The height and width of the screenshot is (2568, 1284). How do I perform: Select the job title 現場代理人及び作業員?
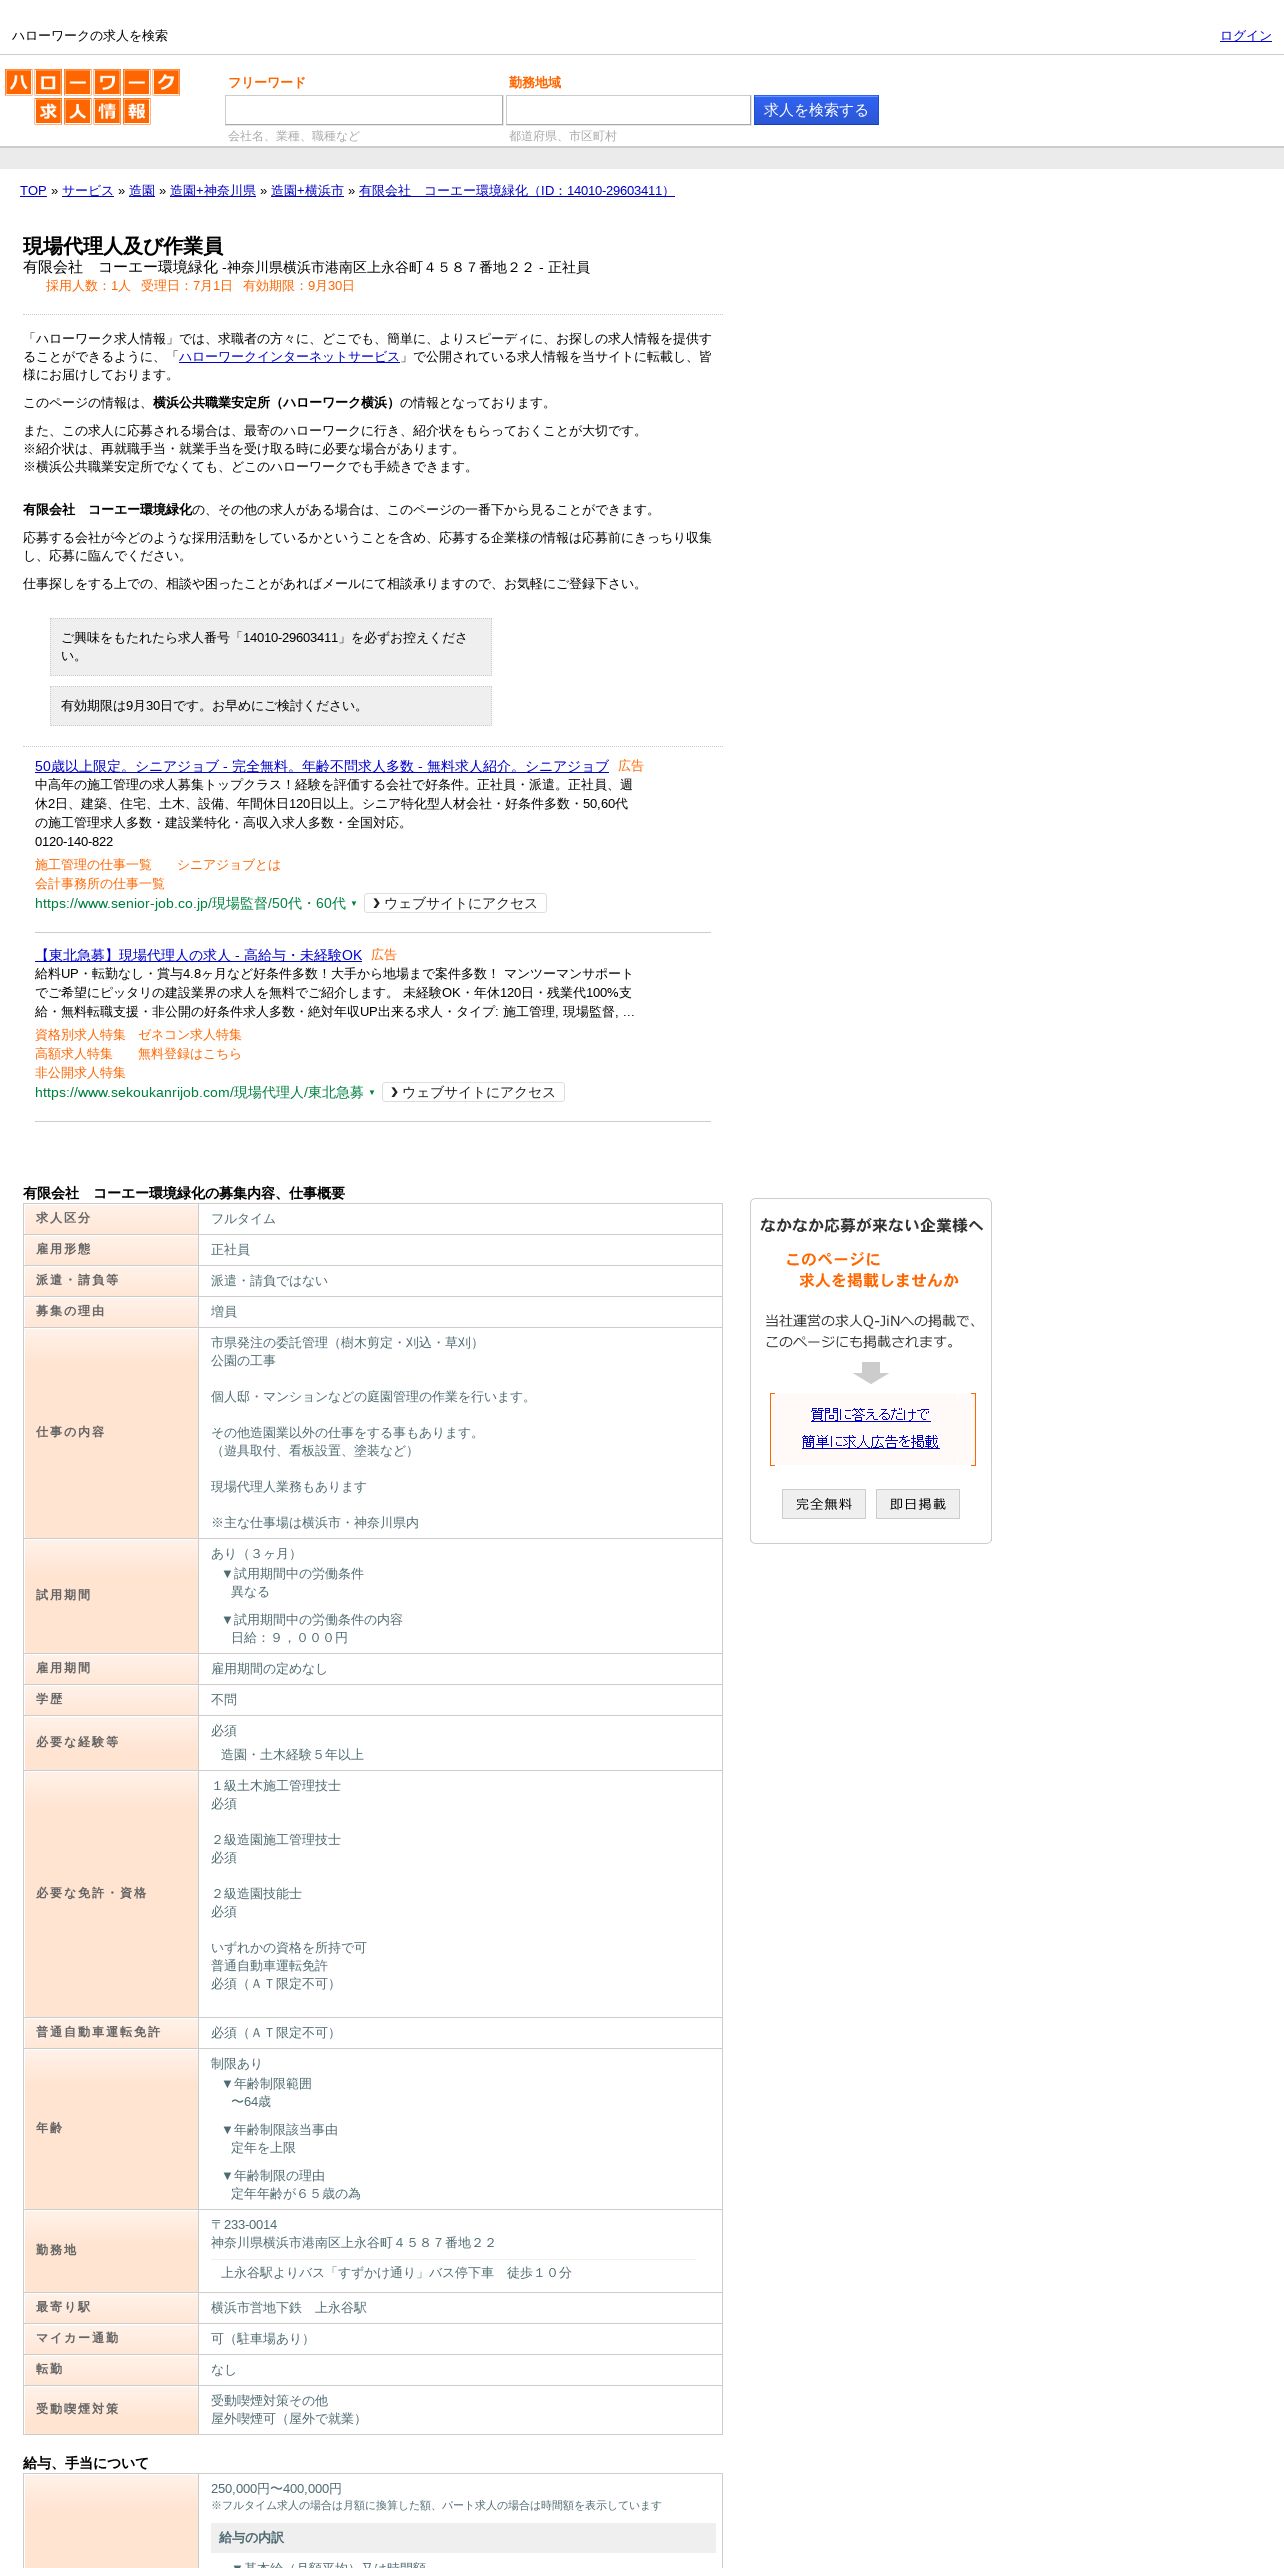point(123,246)
